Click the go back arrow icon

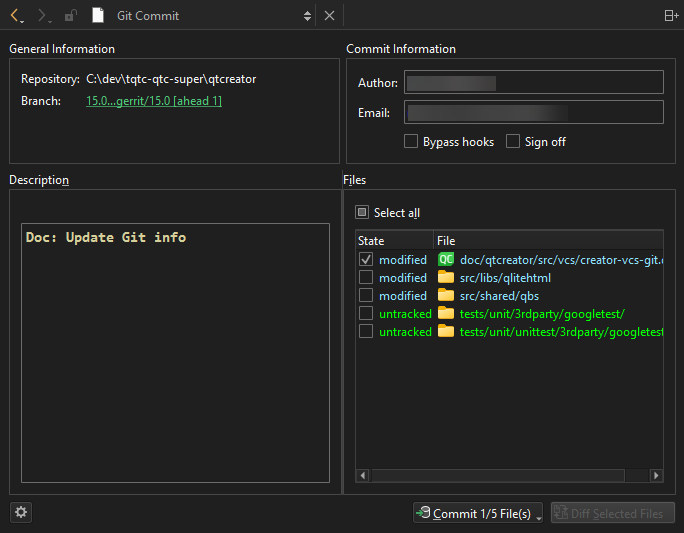[15, 16]
